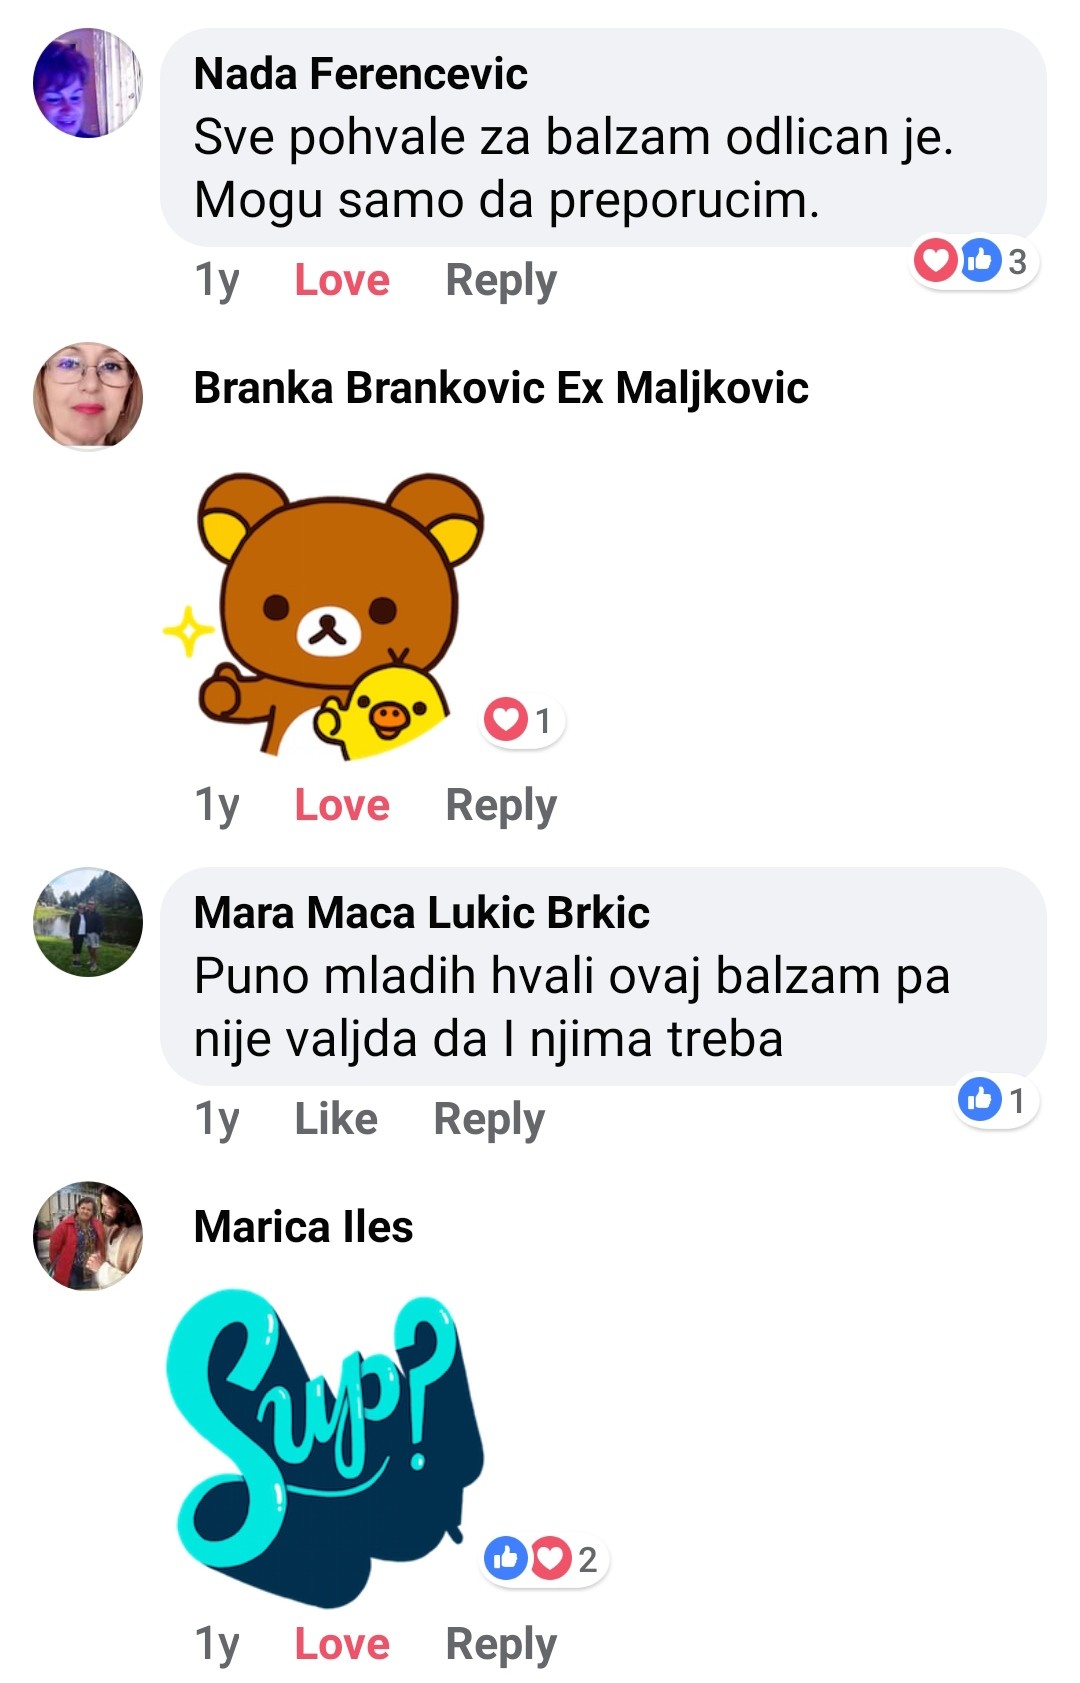Reply to Marica Iles's sticker comment
The height and width of the screenshot is (1683, 1080).
click(501, 1645)
